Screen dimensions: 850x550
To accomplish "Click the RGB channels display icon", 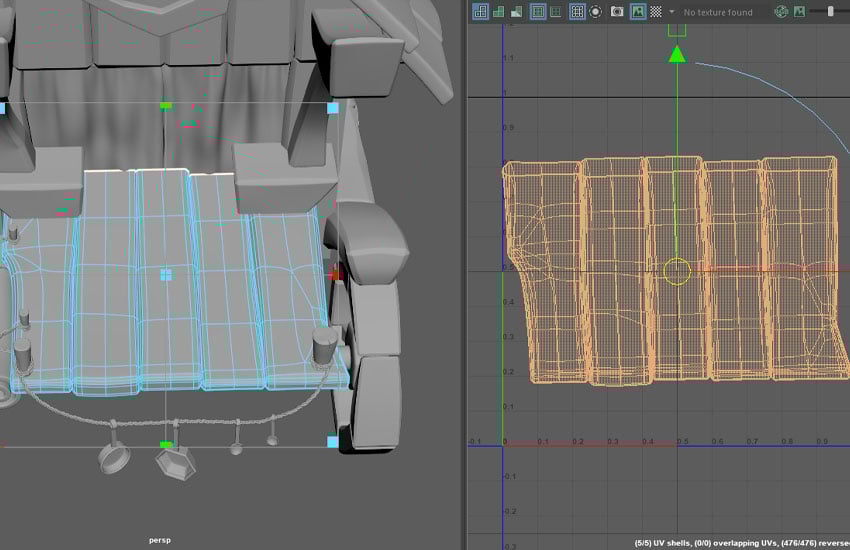I will pos(781,12).
